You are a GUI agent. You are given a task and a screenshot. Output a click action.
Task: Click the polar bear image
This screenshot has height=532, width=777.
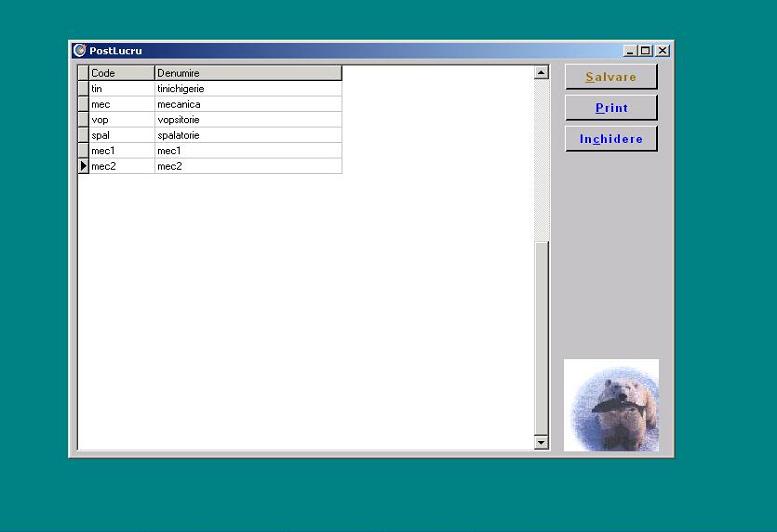tap(611, 405)
